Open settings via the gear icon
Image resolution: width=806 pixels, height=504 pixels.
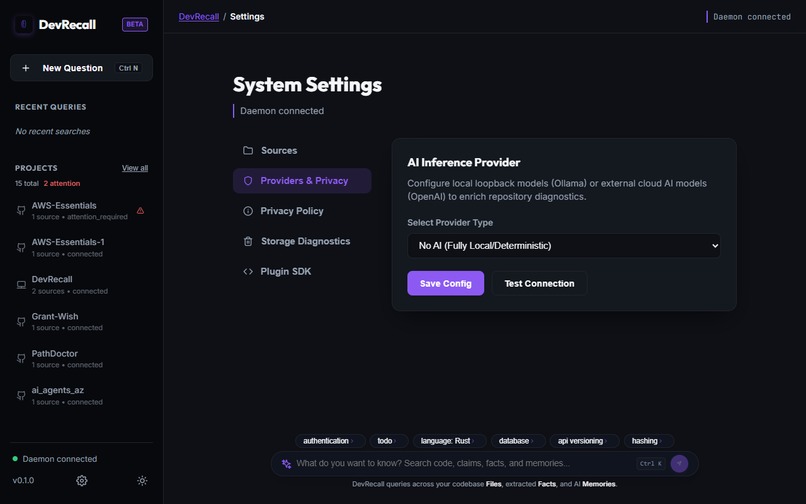[82, 480]
